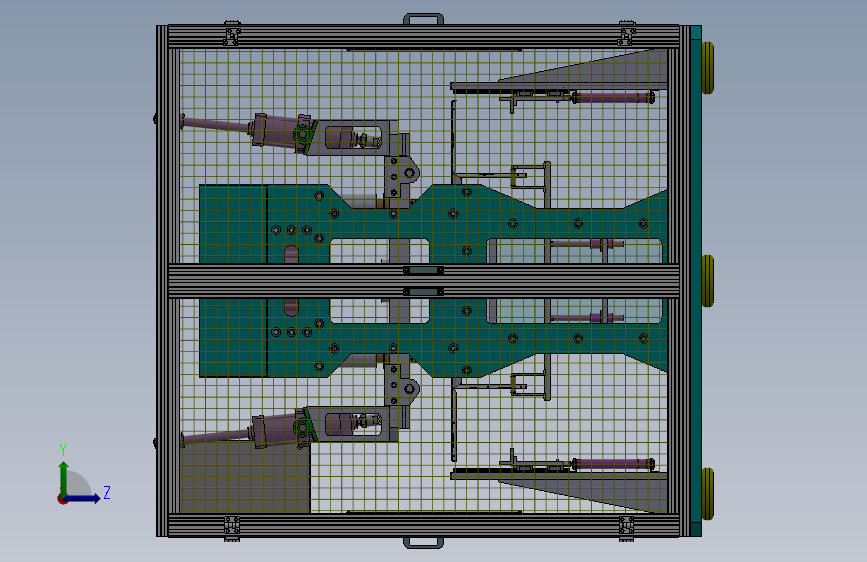Select the handle on the bottom frame rail
Screen dimensions: 867x562
(424, 542)
